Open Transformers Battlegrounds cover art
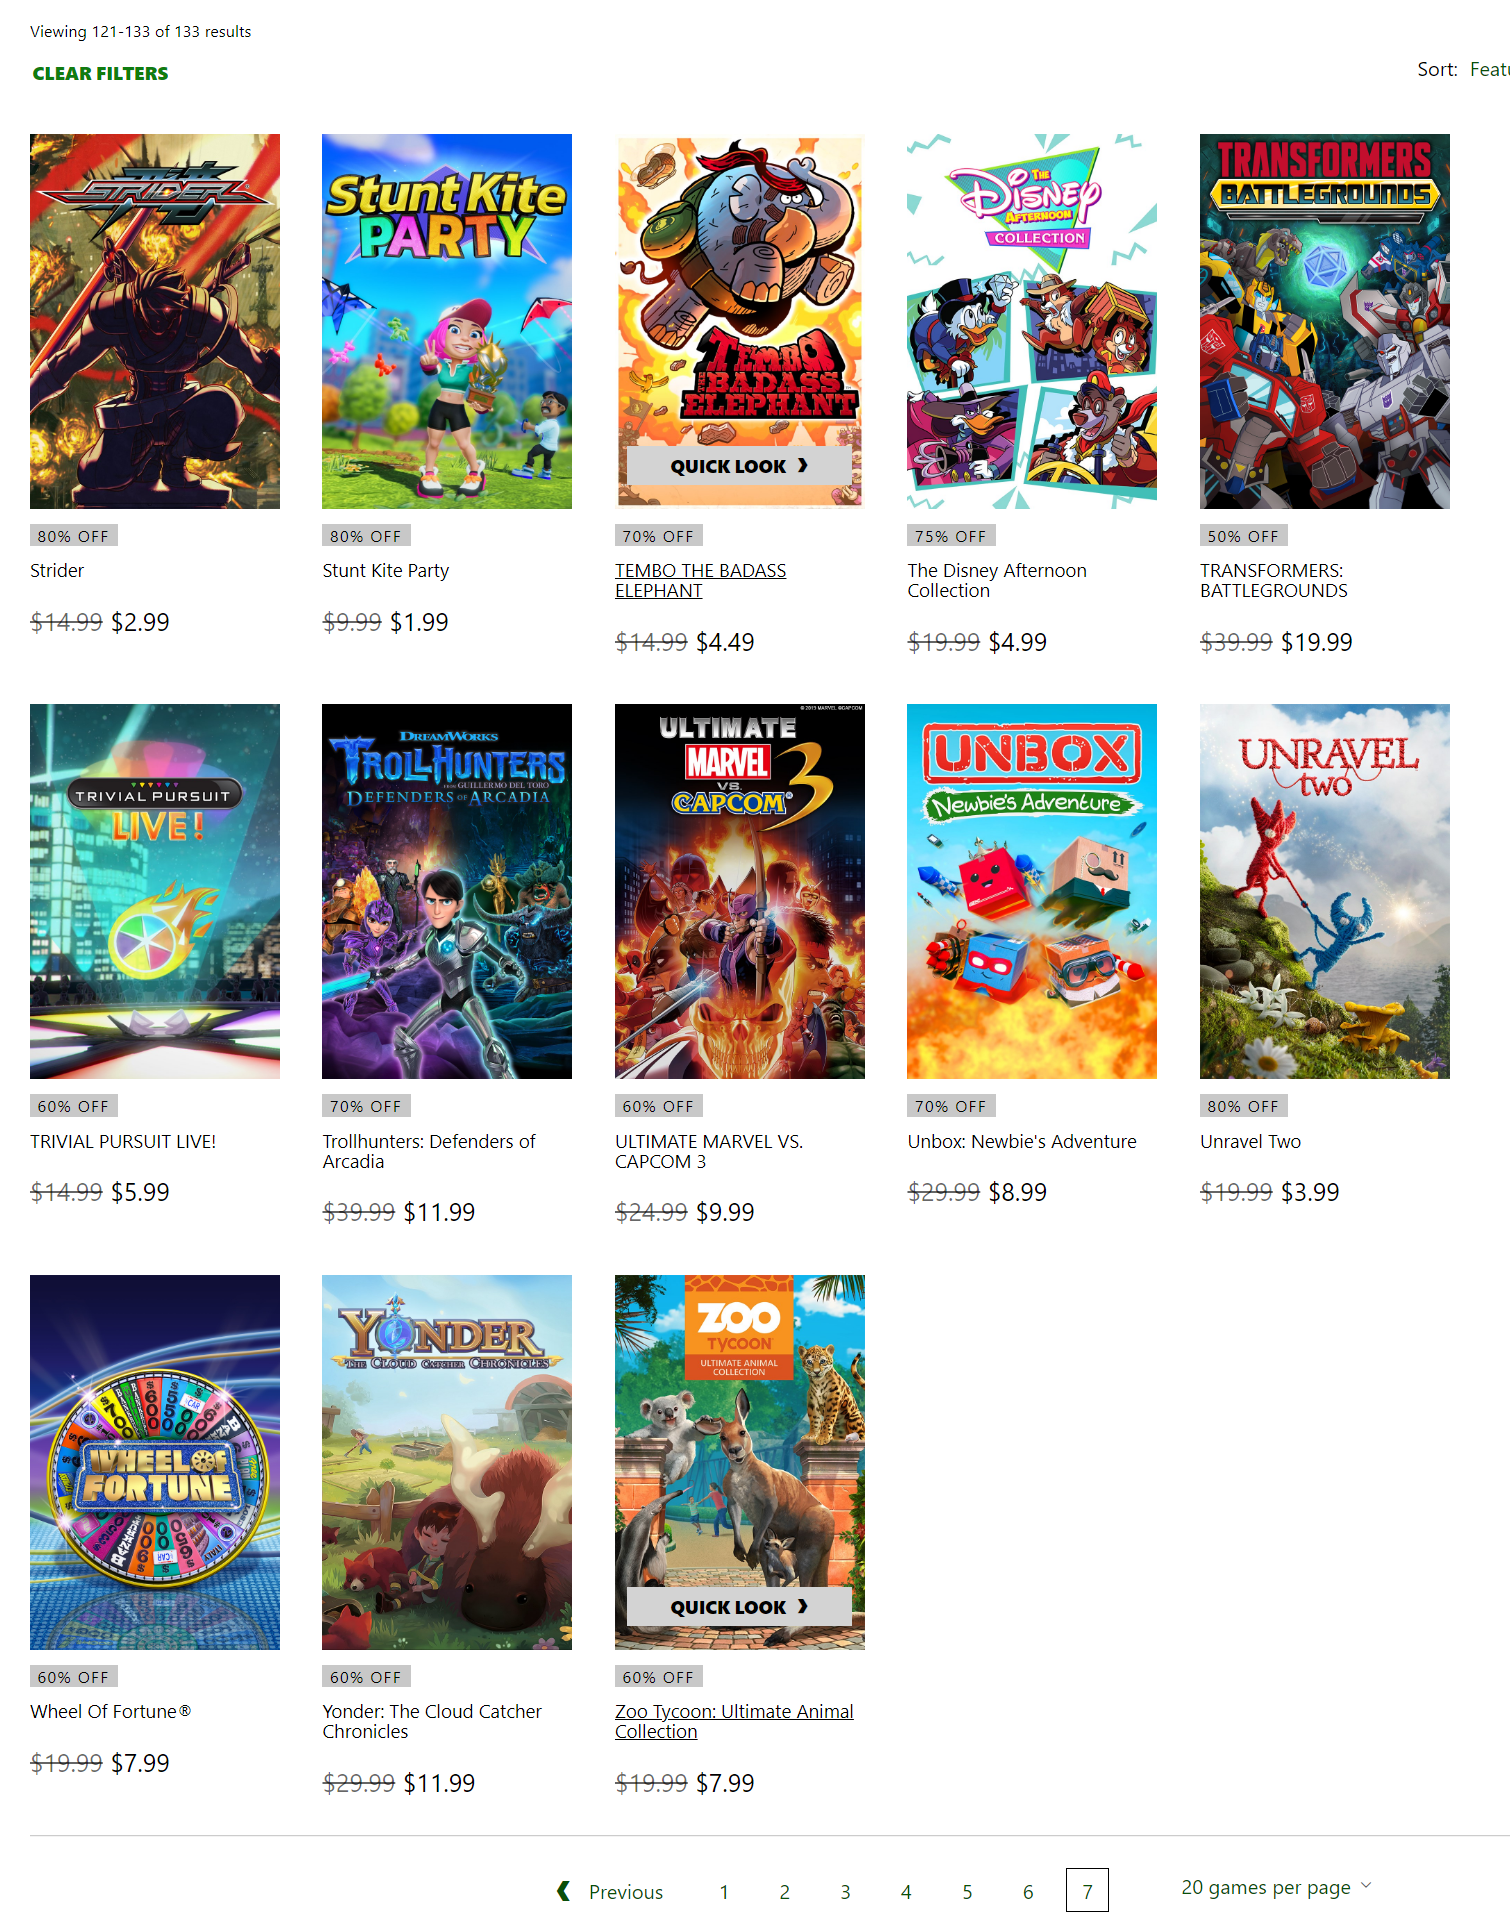This screenshot has height=1927, width=1510. point(1325,321)
